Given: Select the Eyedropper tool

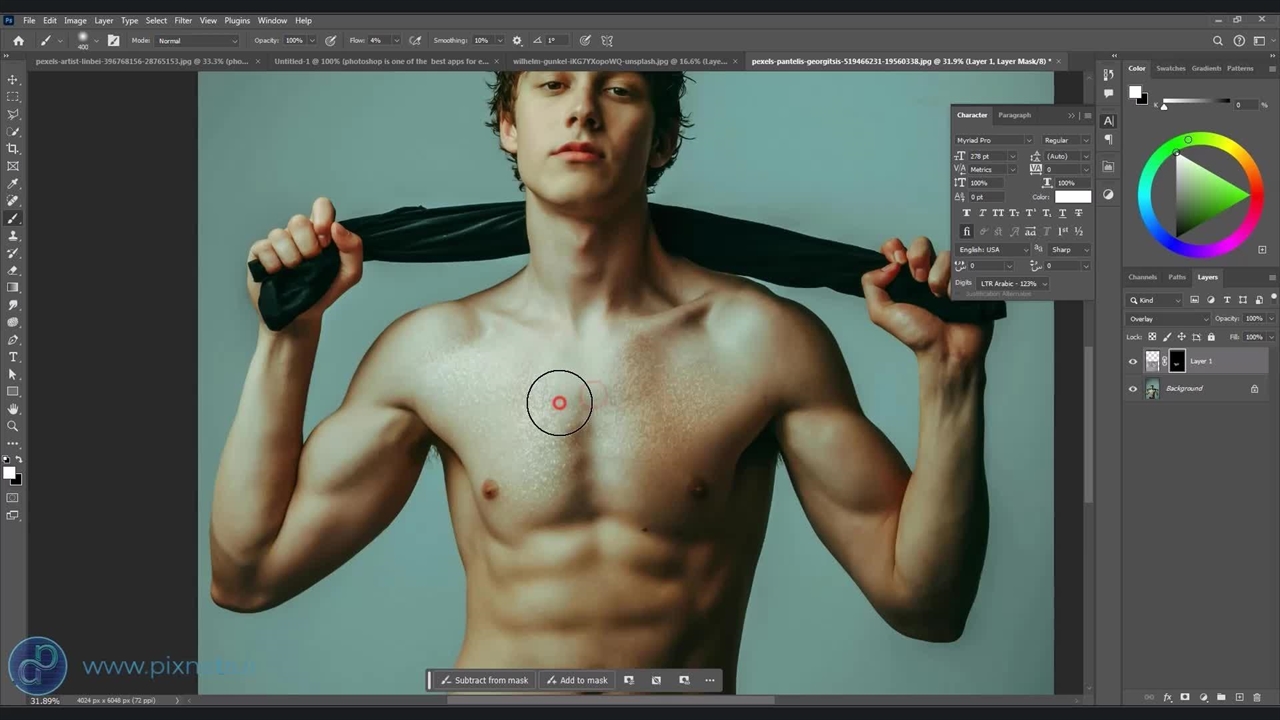Looking at the screenshot, I should click(x=13, y=184).
